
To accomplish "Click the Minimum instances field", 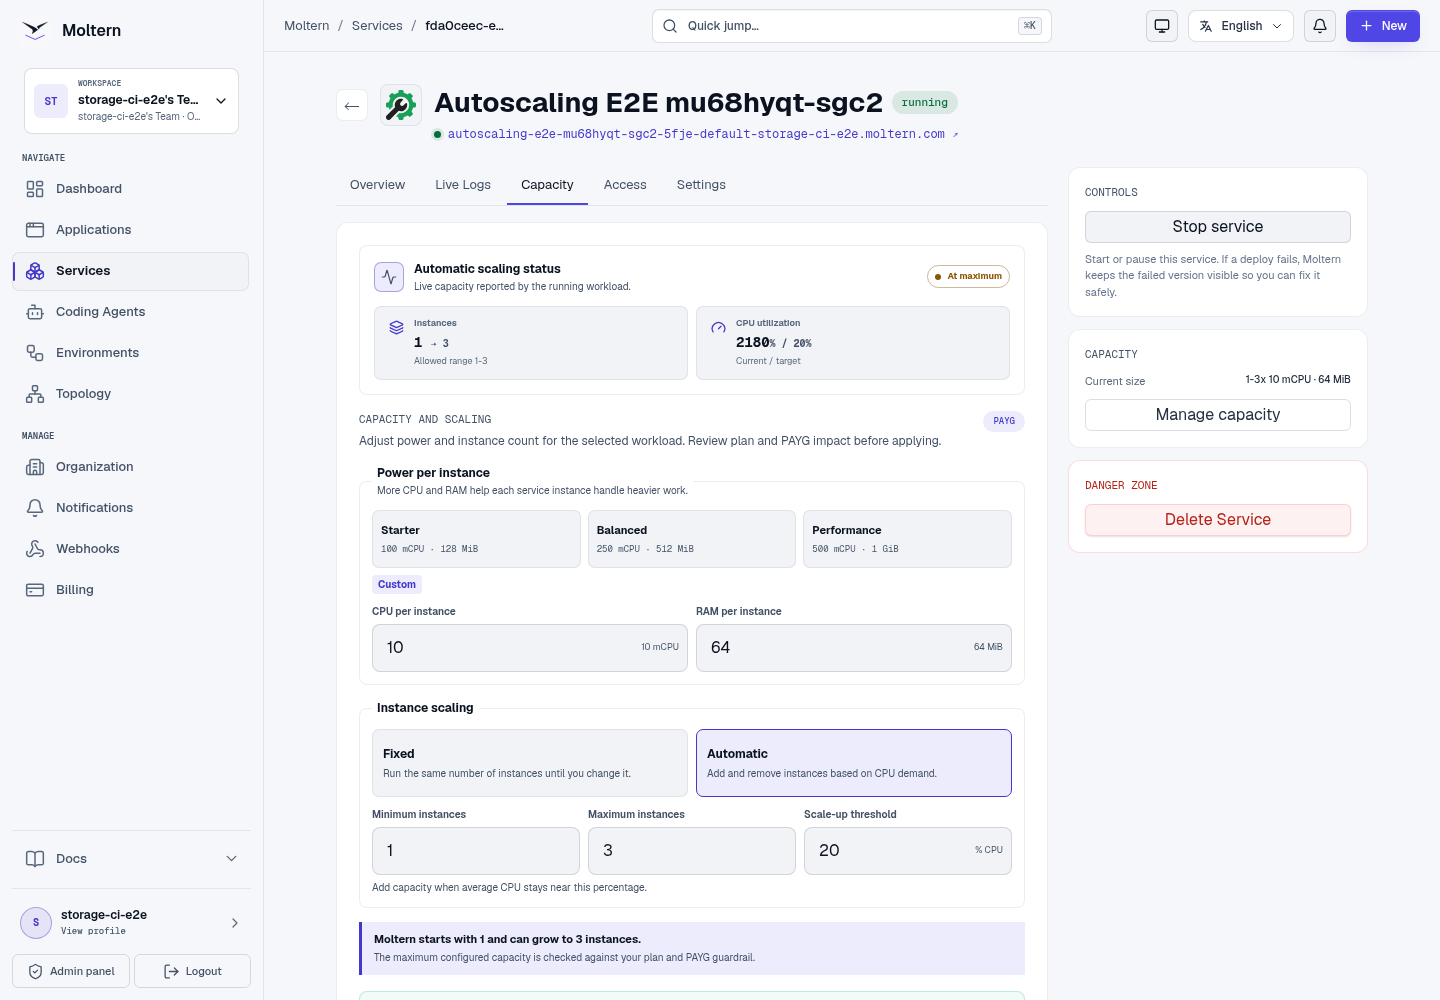I will 476,851.
